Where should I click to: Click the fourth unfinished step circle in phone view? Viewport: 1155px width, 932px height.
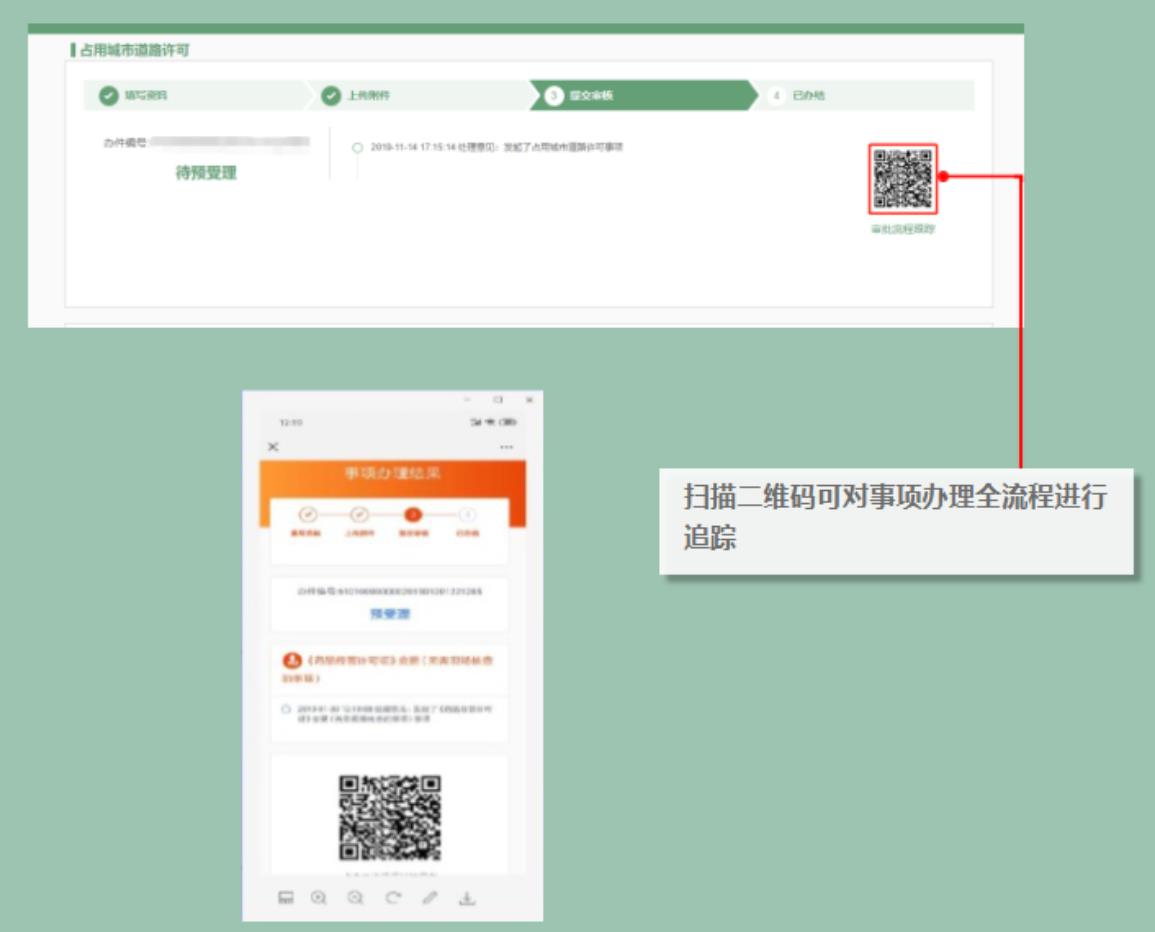(467, 514)
